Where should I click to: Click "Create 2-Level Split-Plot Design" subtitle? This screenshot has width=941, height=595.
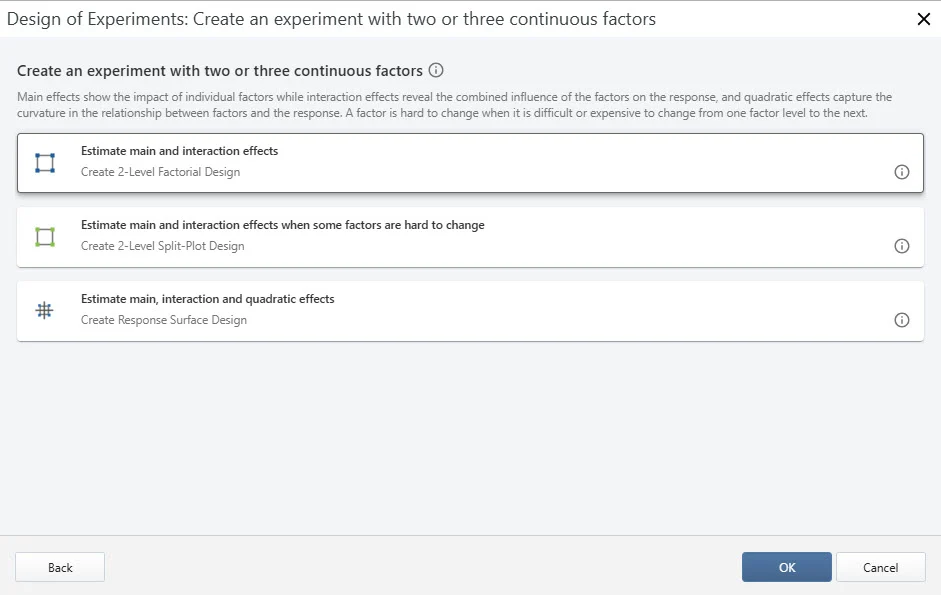click(x=162, y=246)
